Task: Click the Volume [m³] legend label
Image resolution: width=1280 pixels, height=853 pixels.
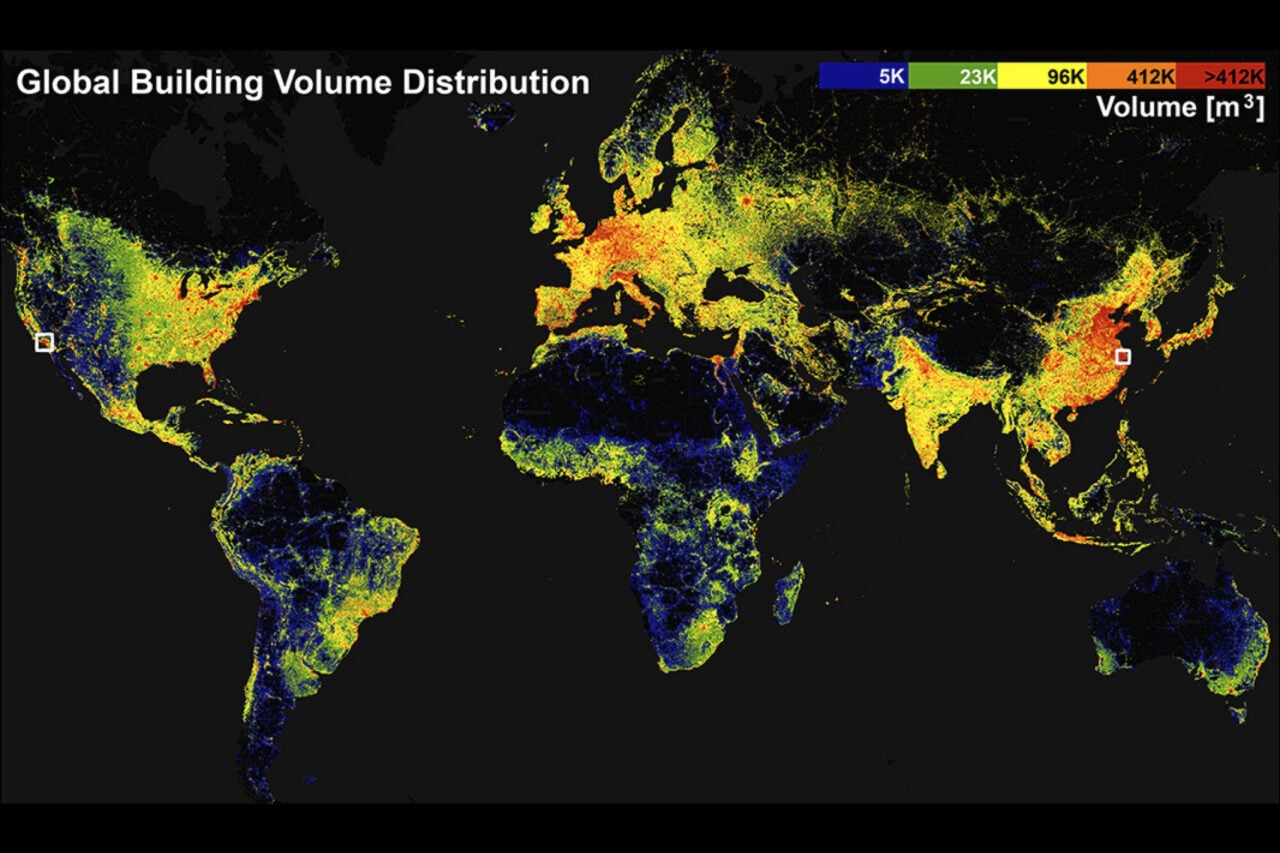Action: [1180, 108]
